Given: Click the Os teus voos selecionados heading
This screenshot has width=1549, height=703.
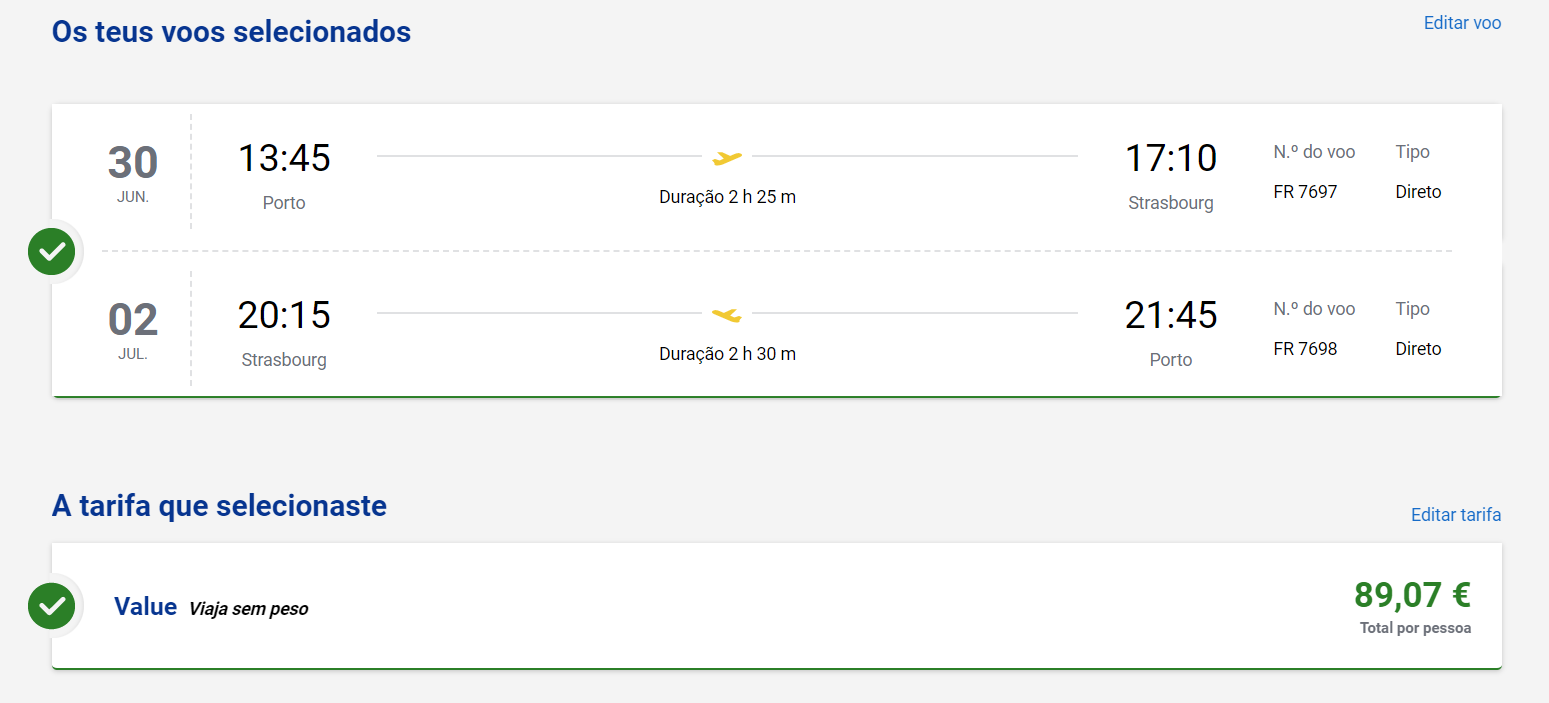Looking at the screenshot, I should pos(231,31).
